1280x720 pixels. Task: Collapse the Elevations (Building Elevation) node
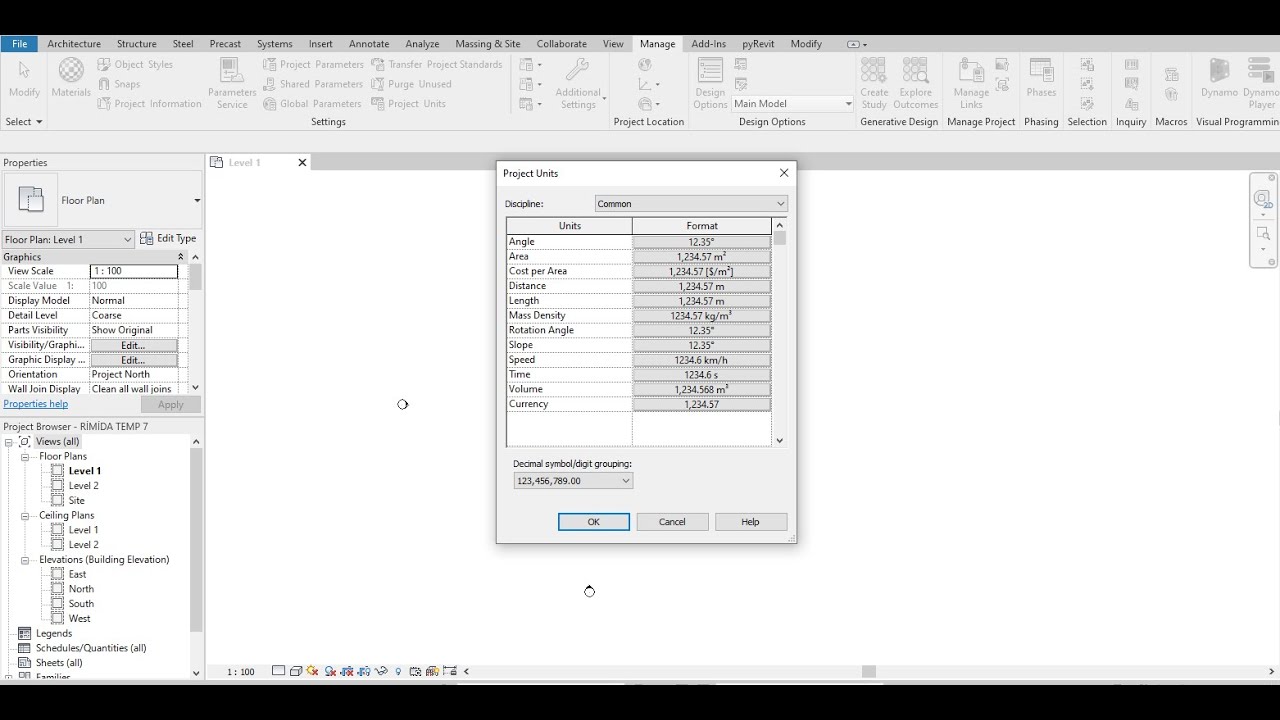pyautogui.click(x=25, y=560)
